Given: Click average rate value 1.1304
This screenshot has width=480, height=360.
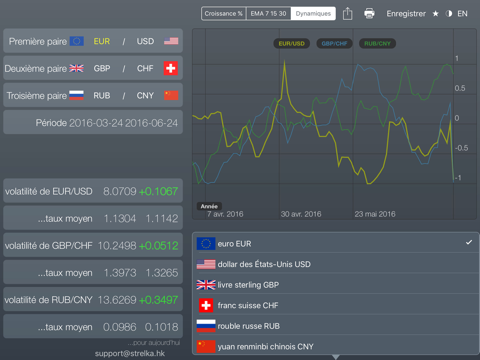Looking at the screenshot, I should click(120, 219).
